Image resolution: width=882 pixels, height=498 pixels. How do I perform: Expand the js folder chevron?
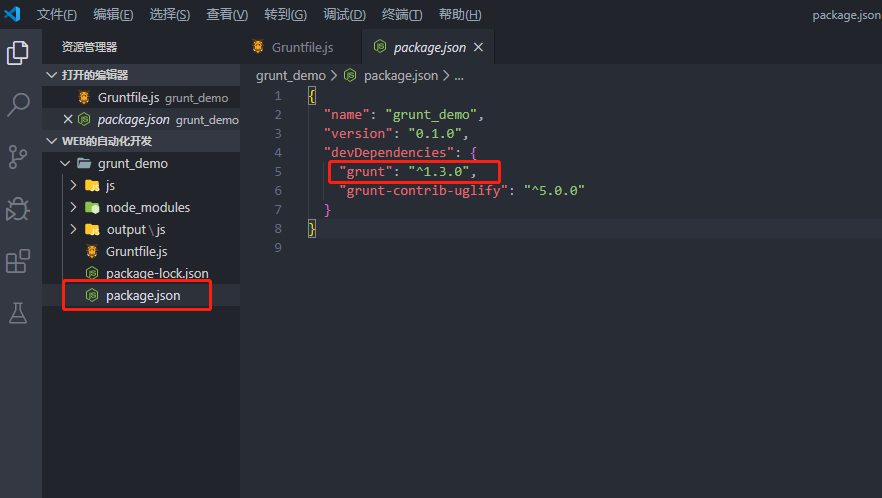tap(73, 185)
